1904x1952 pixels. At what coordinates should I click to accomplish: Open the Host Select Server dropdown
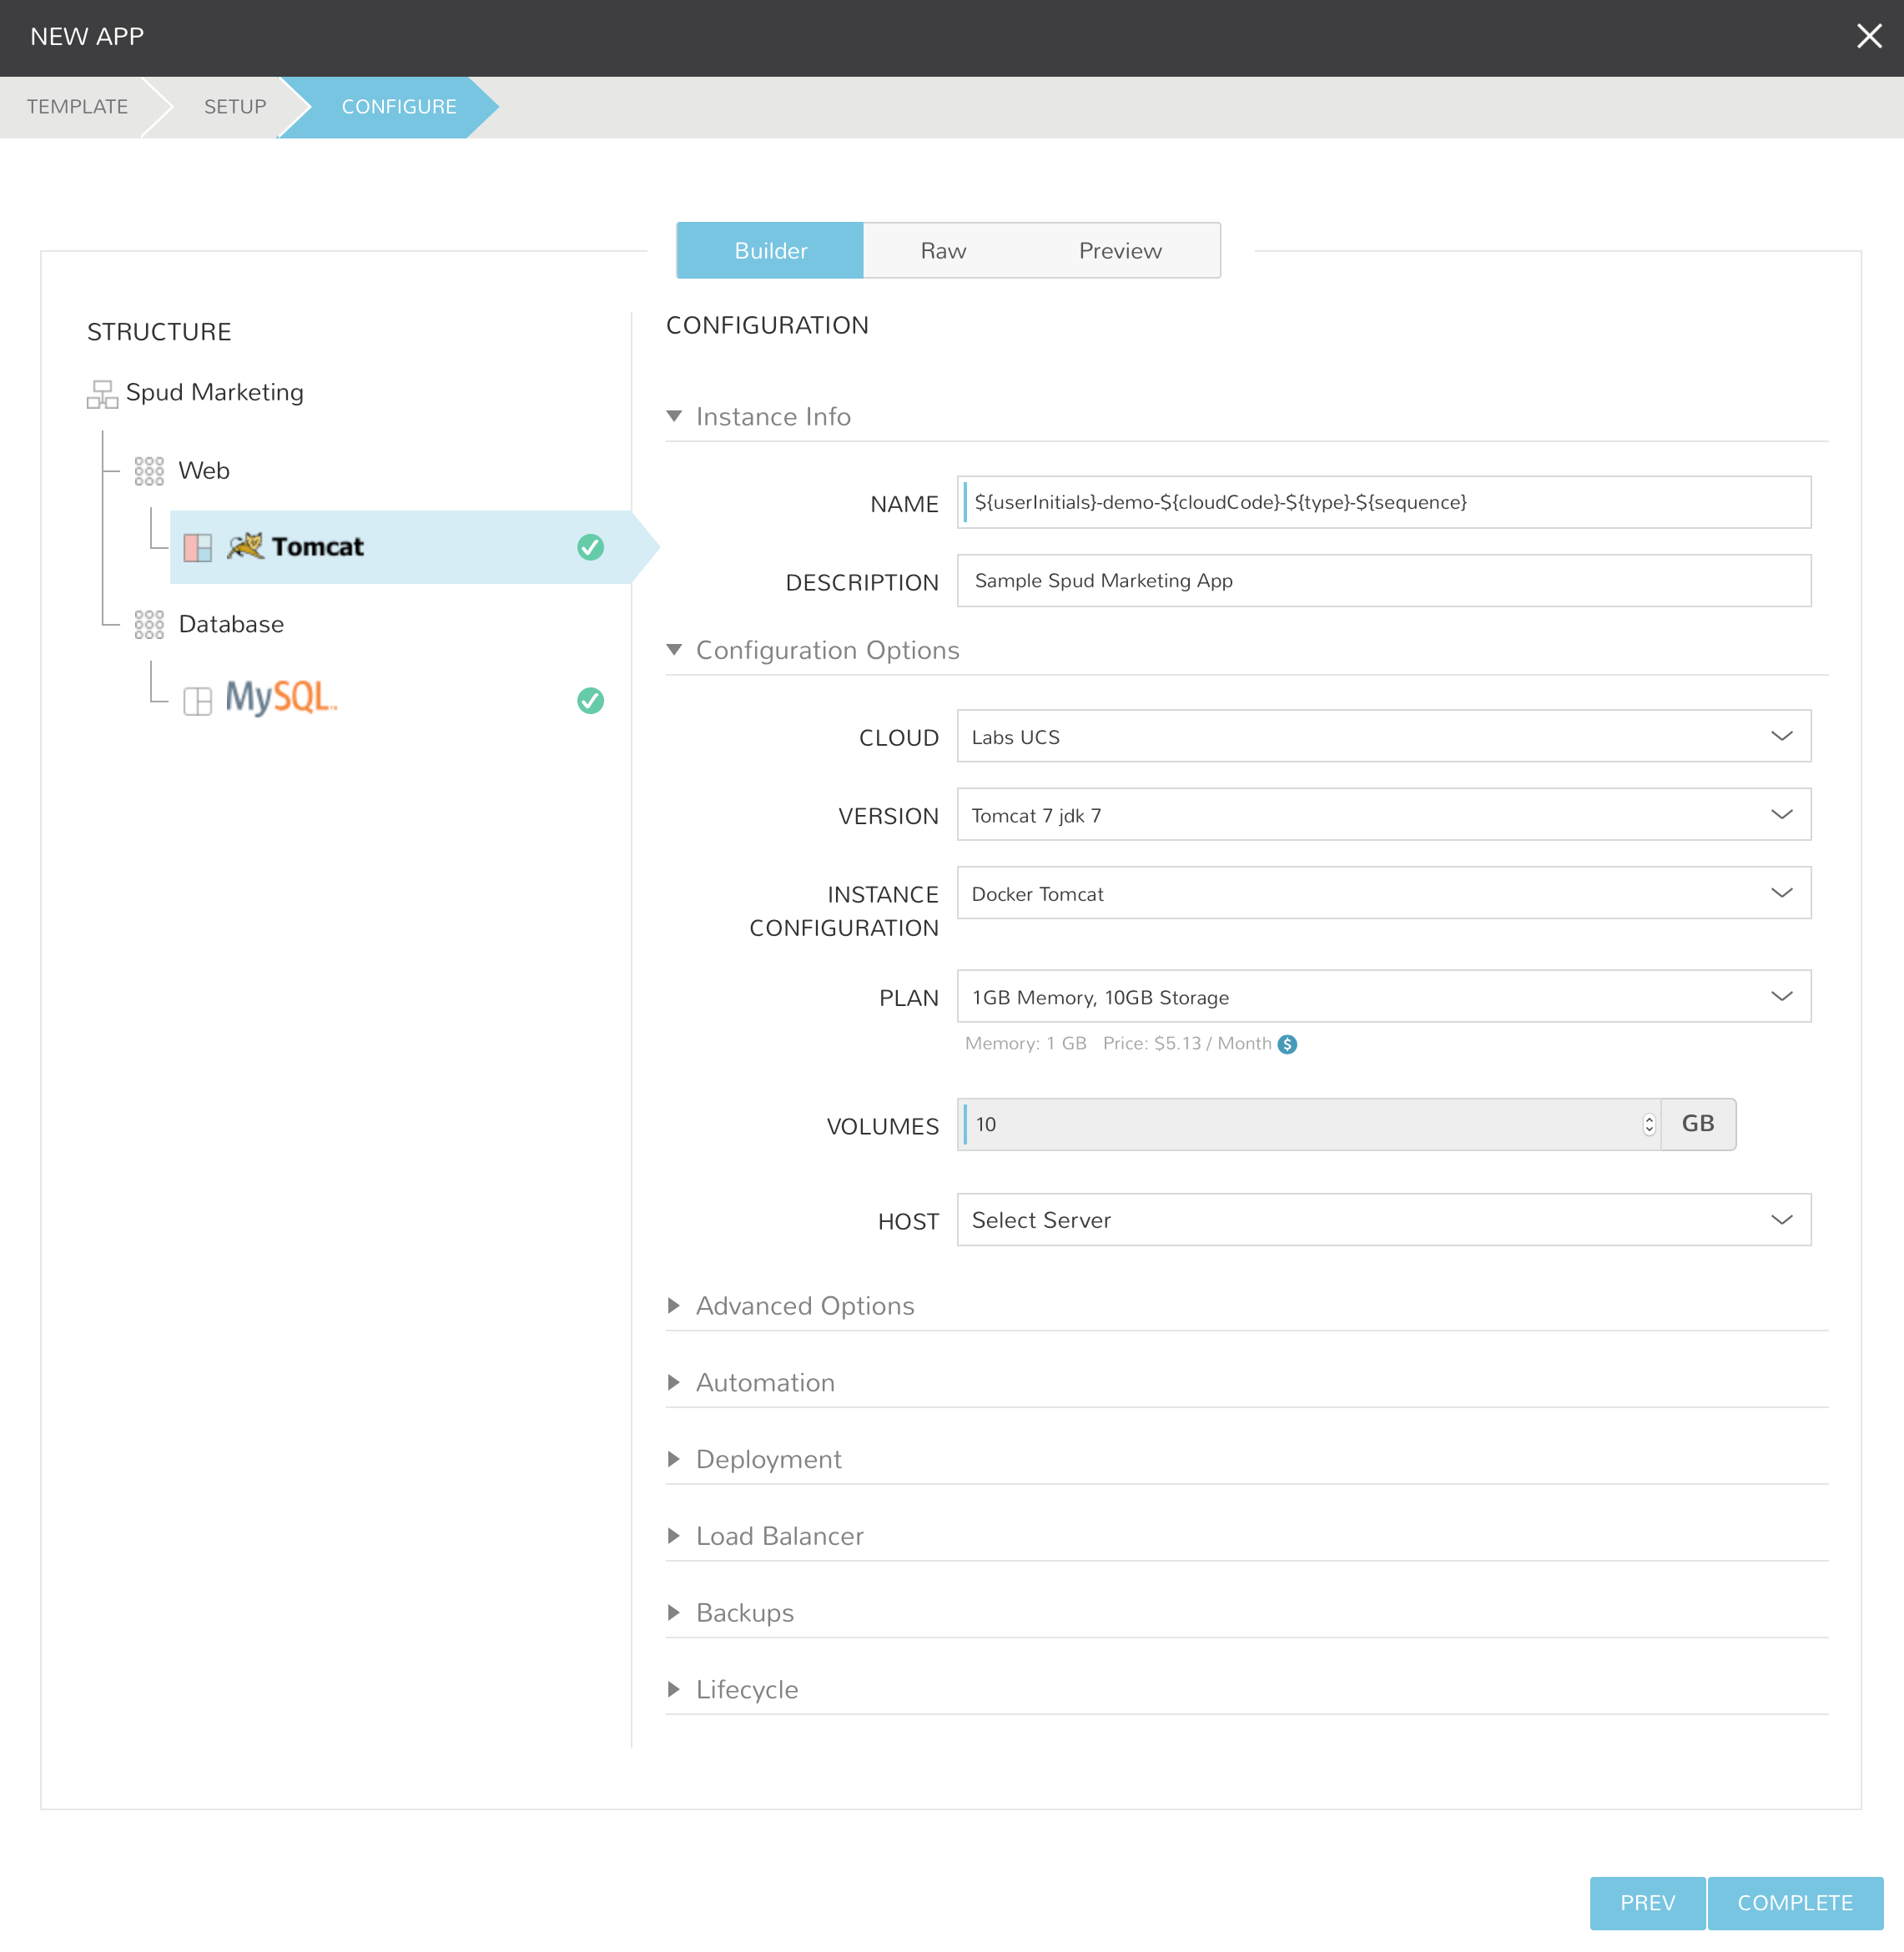pyautogui.click(x=1383, y=1220)
